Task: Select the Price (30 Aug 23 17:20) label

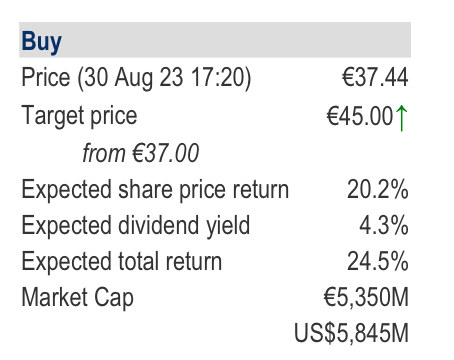Action: (136, 78)
